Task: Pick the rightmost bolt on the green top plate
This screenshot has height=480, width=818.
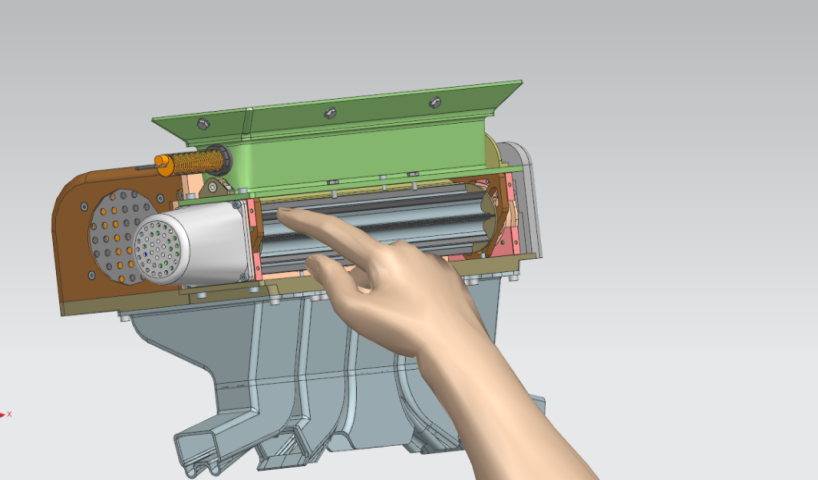Action: click(435, 101)
